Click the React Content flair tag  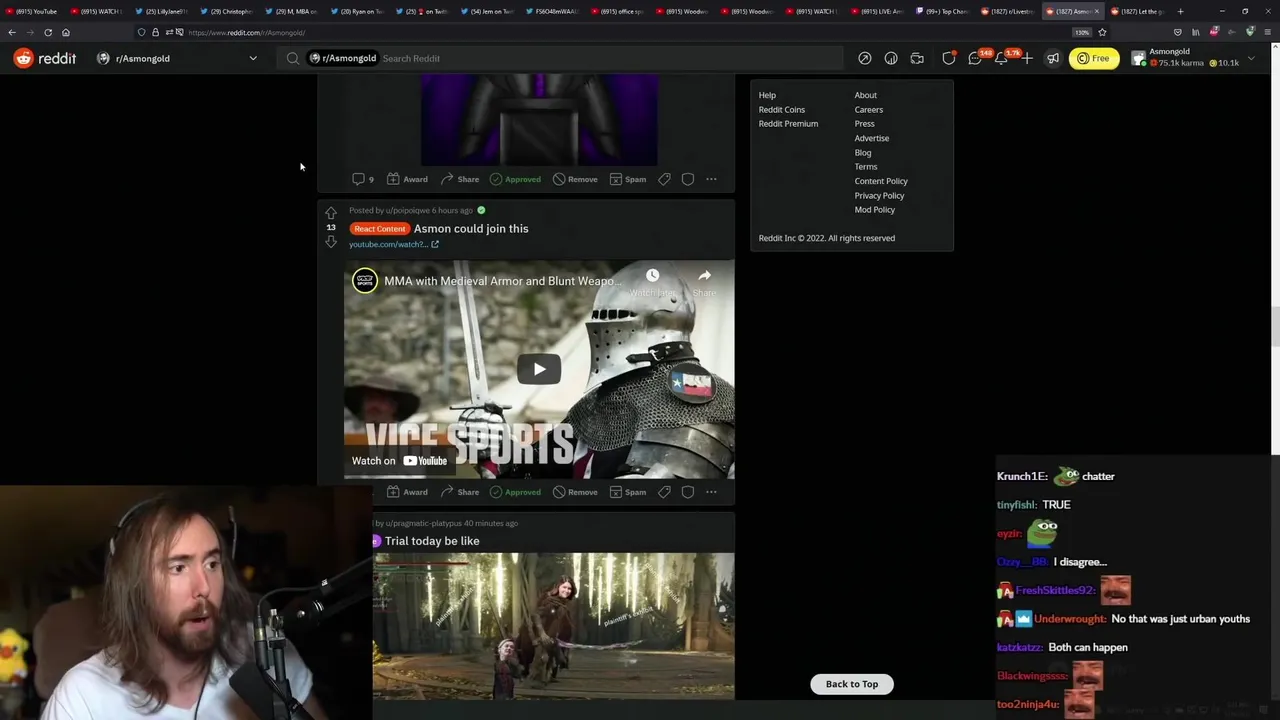(x=379, y=228)
